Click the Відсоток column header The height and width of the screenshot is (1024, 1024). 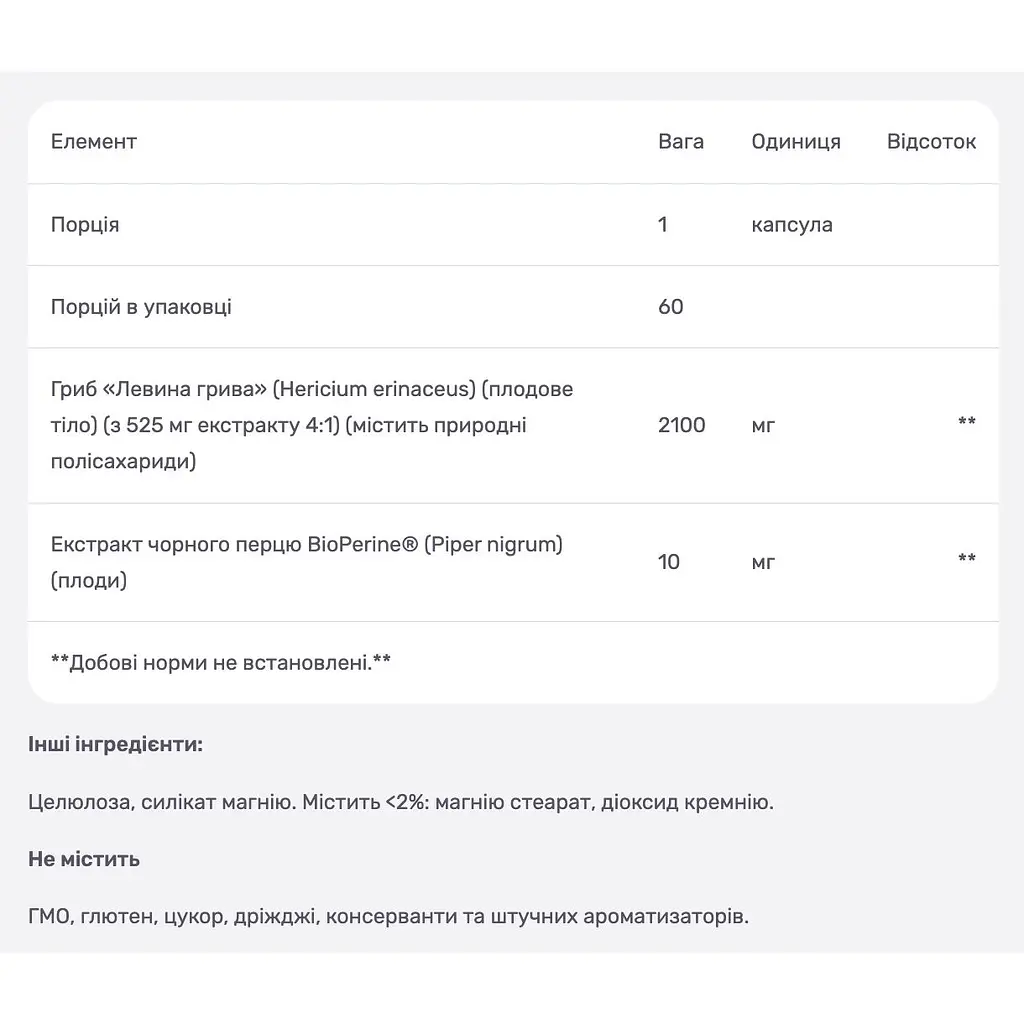(931, 142)
